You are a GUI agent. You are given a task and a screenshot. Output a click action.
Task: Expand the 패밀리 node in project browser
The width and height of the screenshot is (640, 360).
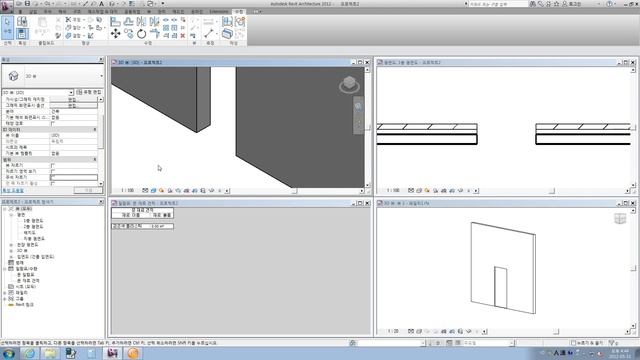[x=5, y=293]
